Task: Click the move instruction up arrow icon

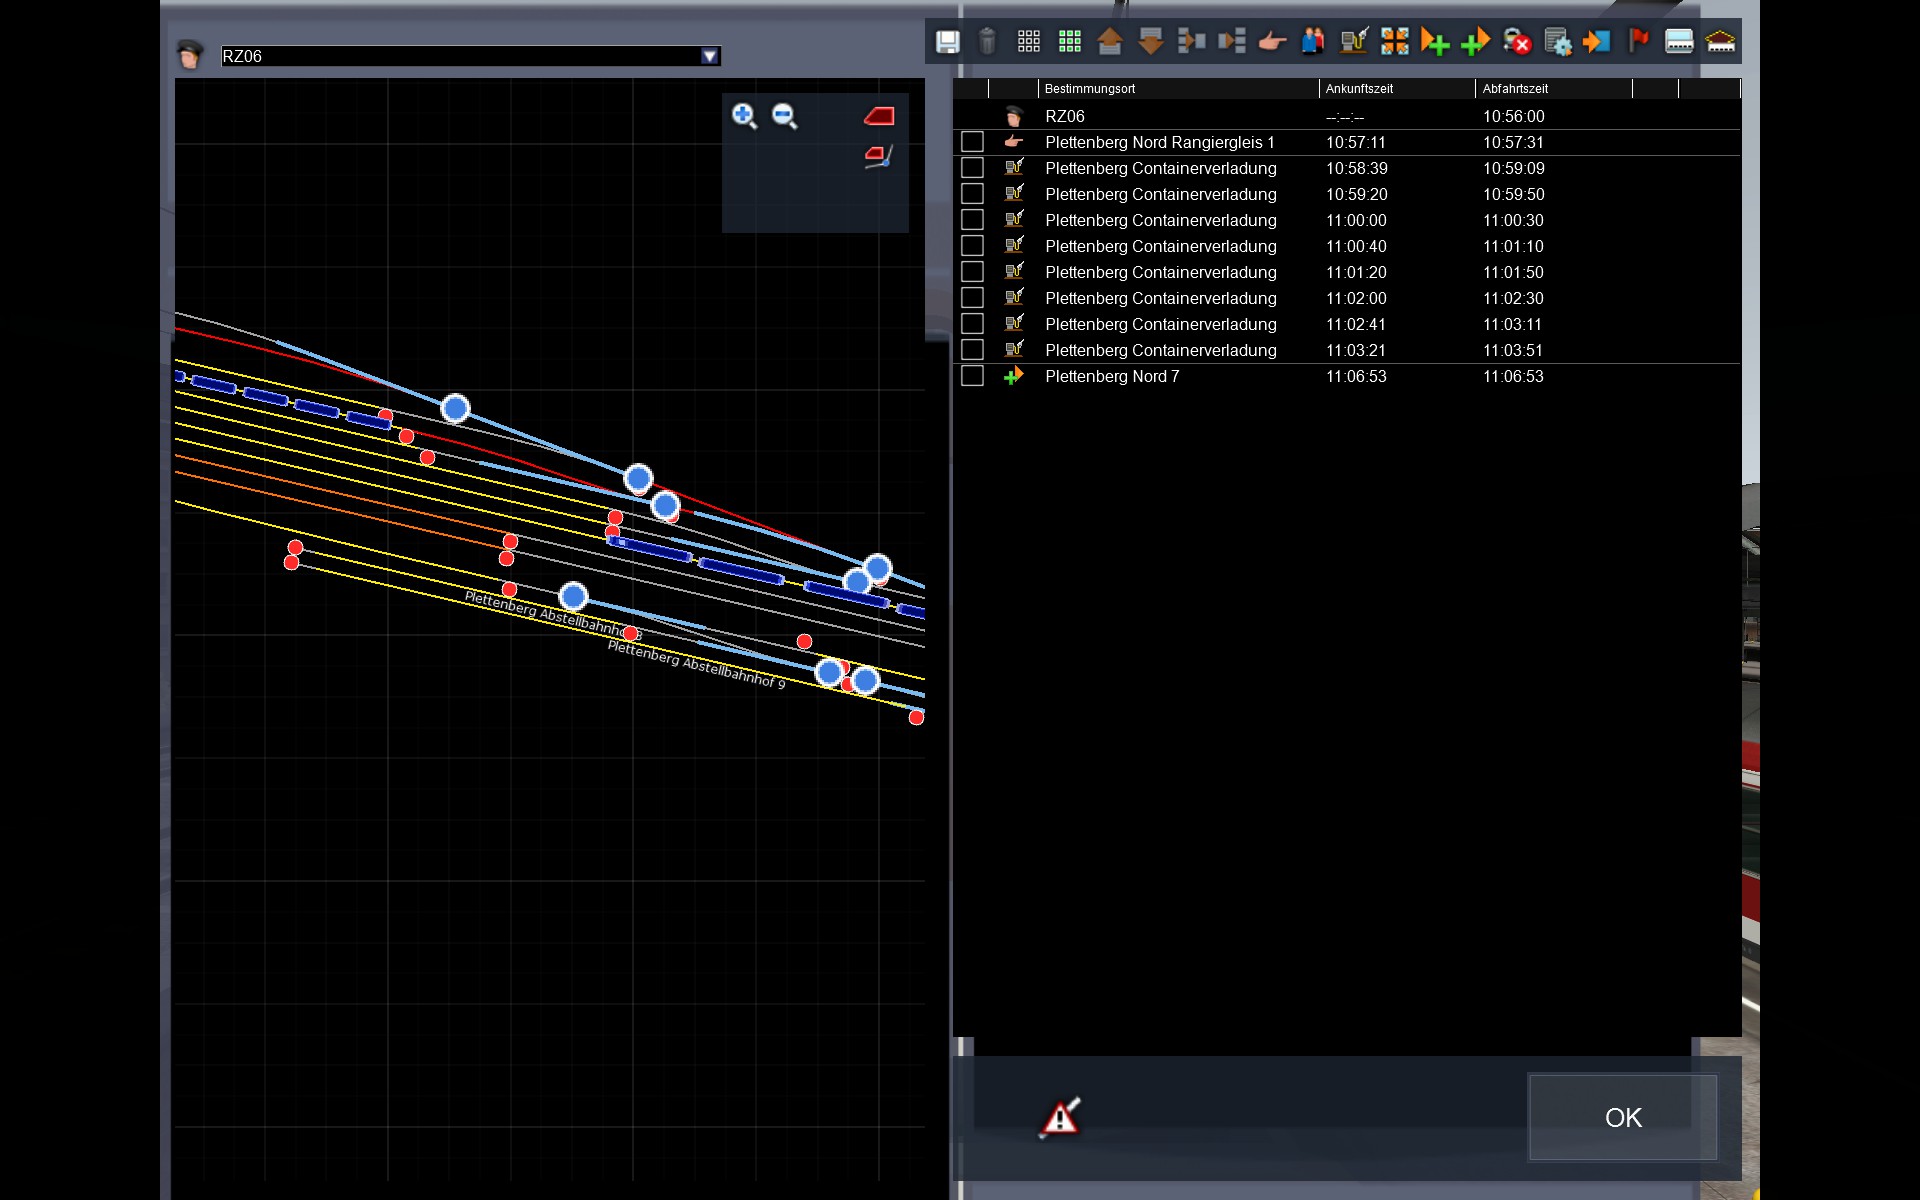Action: point(1109,41)
